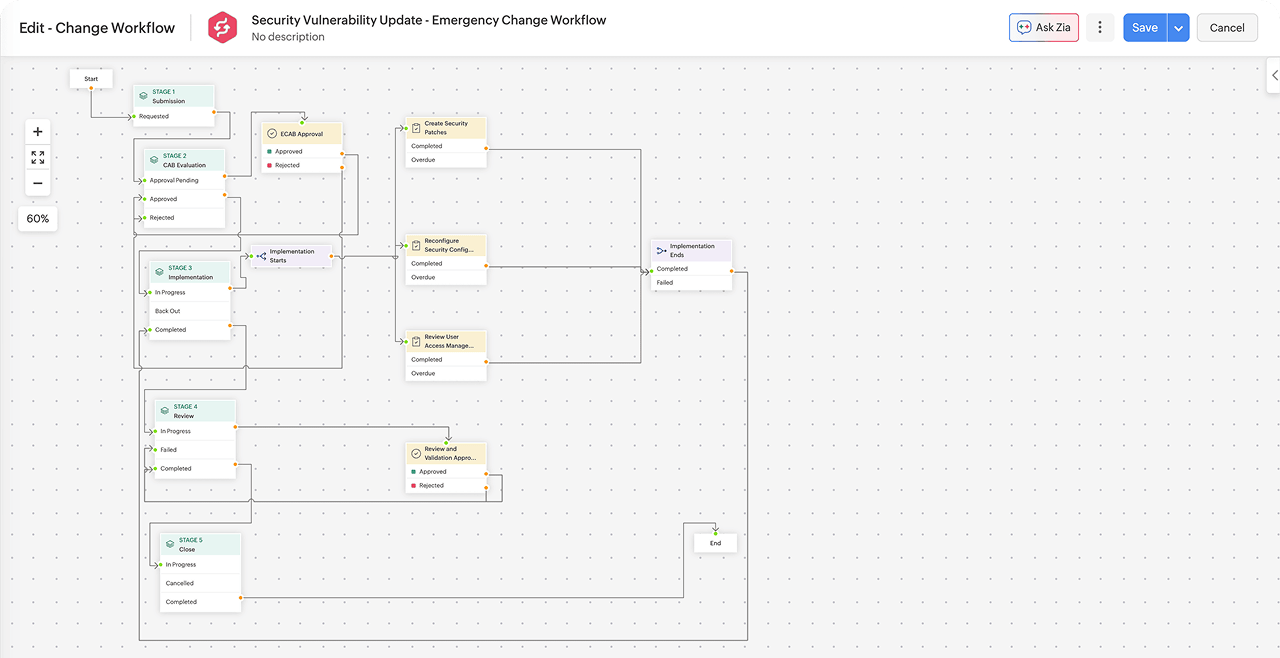Click the Stage 3 Implementation layers icon
Viewport: 1280px width, 658px height.
coord(159,272)
